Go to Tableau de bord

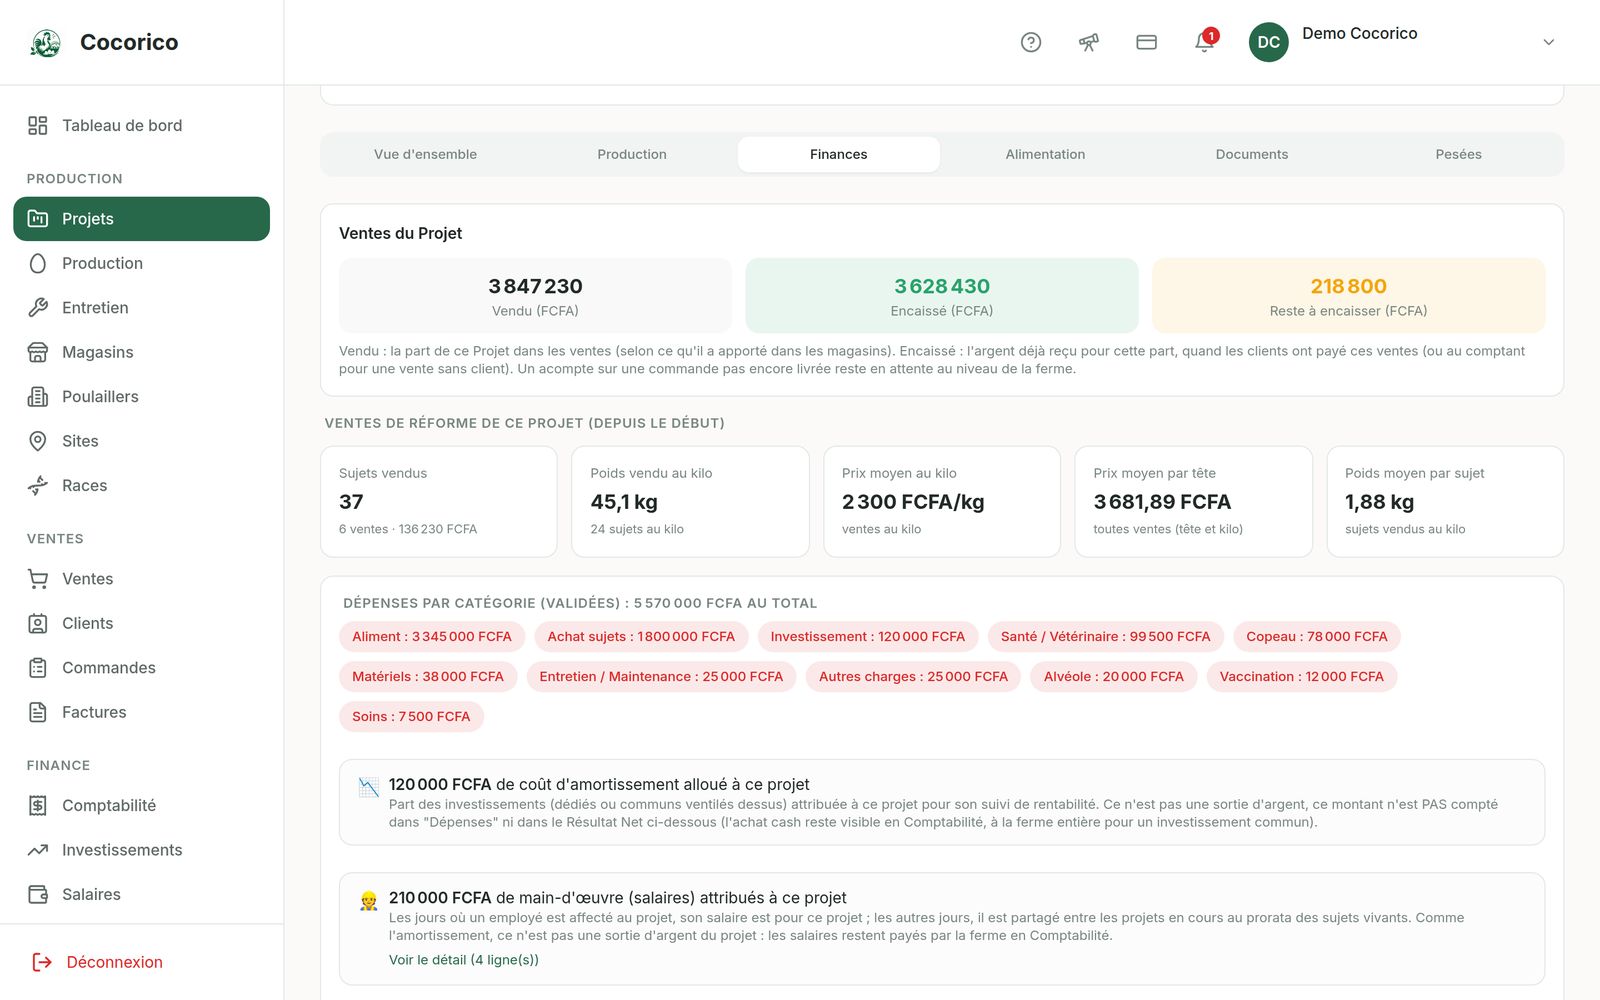coord(141,125)
